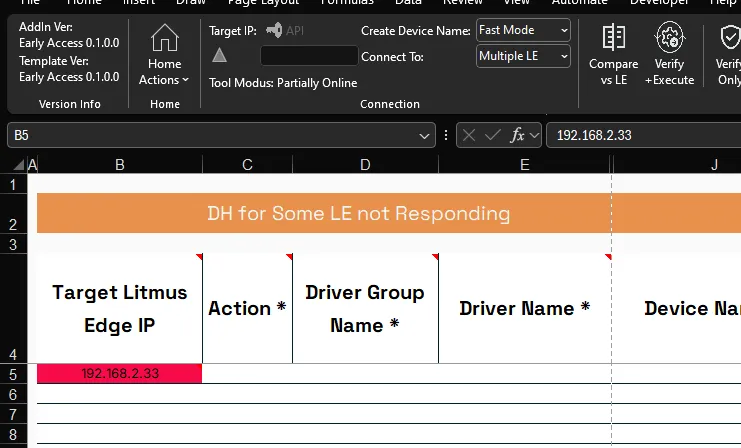Open the Create Device Name Fast Mode dropdown

coord(523,30)
